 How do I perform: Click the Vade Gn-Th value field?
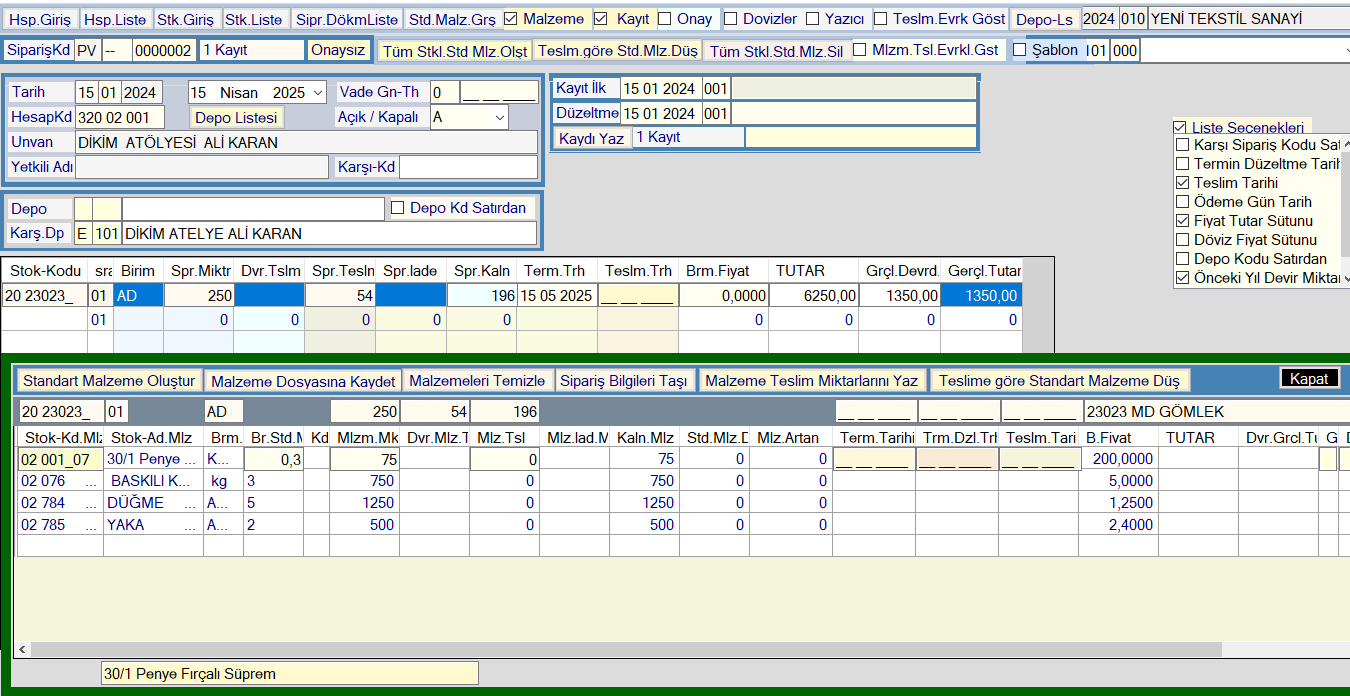coord(445,92)
